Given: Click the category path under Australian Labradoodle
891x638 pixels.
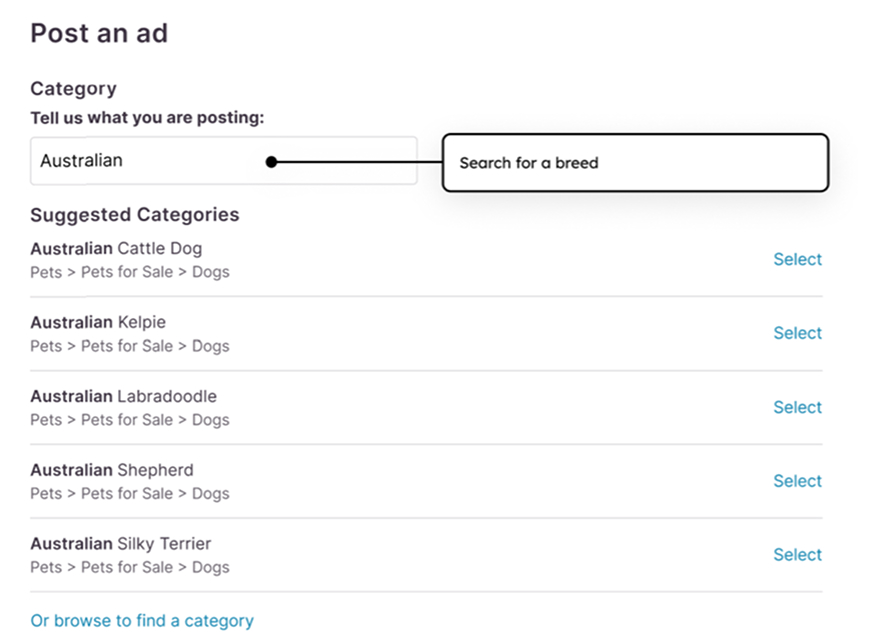Looking at the screenshot, I should 130,420.
